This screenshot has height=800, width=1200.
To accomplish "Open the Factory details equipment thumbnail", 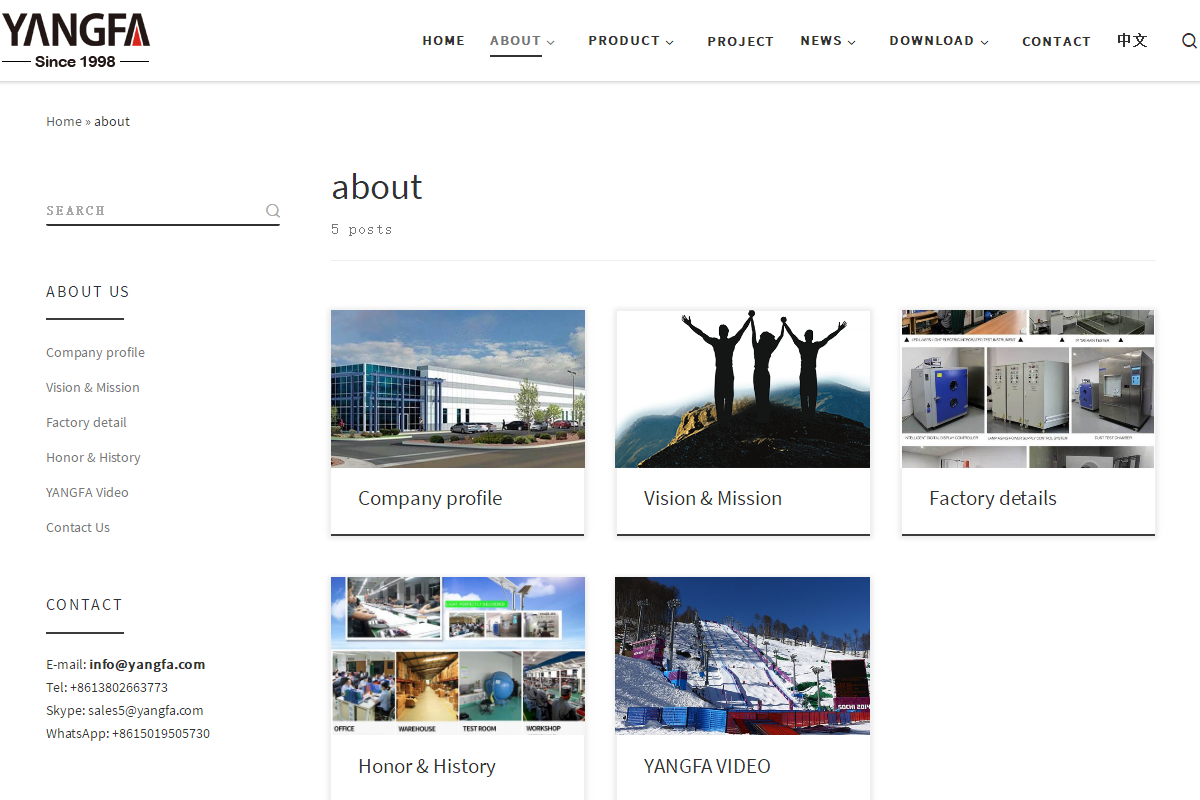I will 1028,389.
